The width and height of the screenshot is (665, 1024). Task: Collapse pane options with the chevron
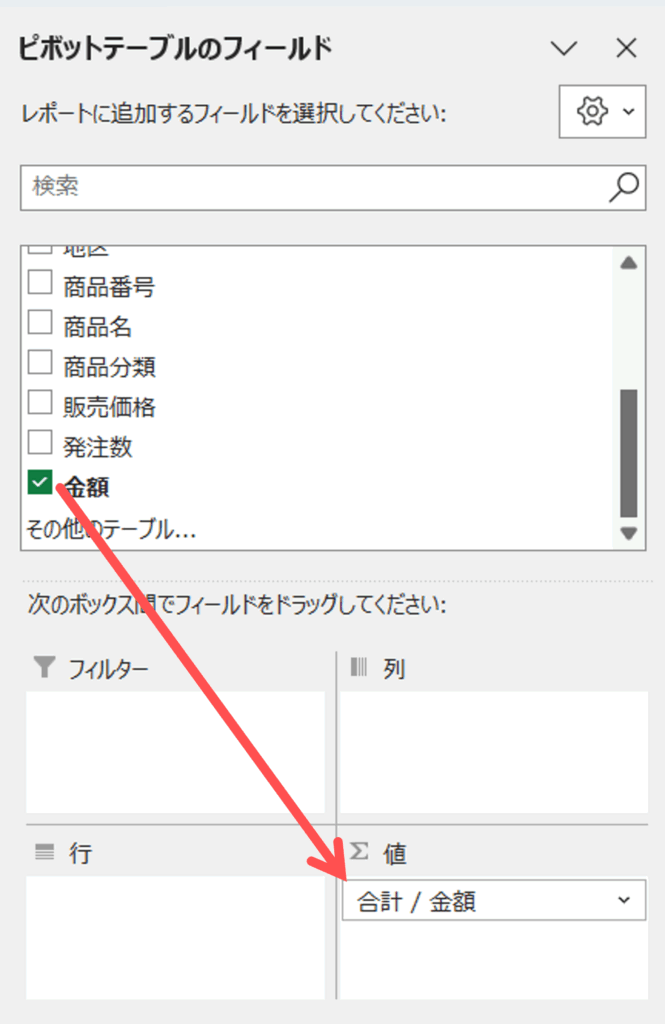(565, 48)
